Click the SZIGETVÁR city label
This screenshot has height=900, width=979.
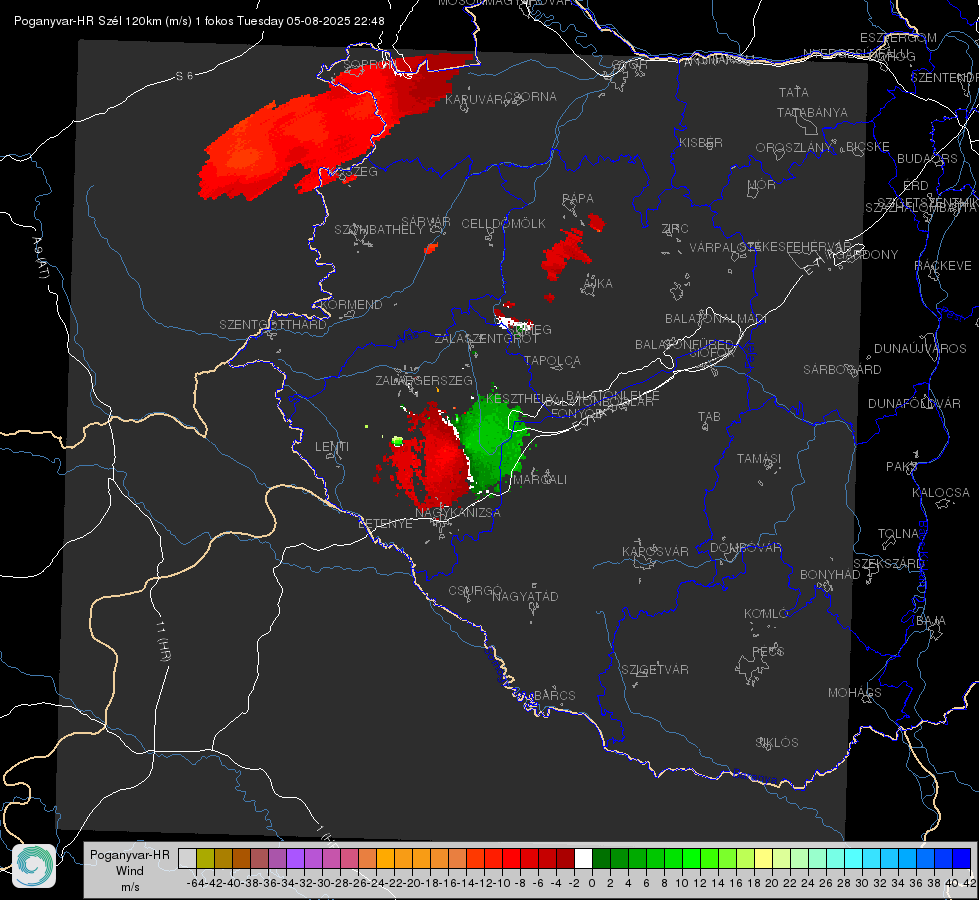[x=655, y=669]
